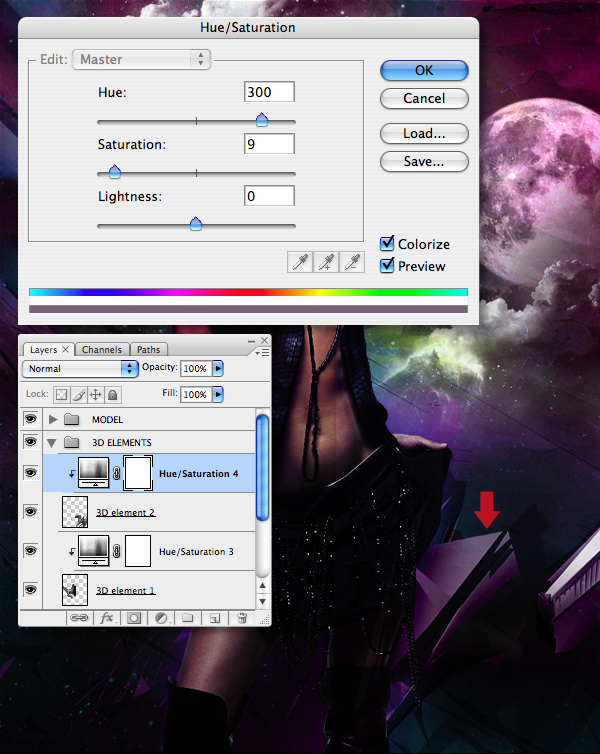Open the layer style fx menu
The width and height of the screenshot is (600, 754).
tap(107, 618)
